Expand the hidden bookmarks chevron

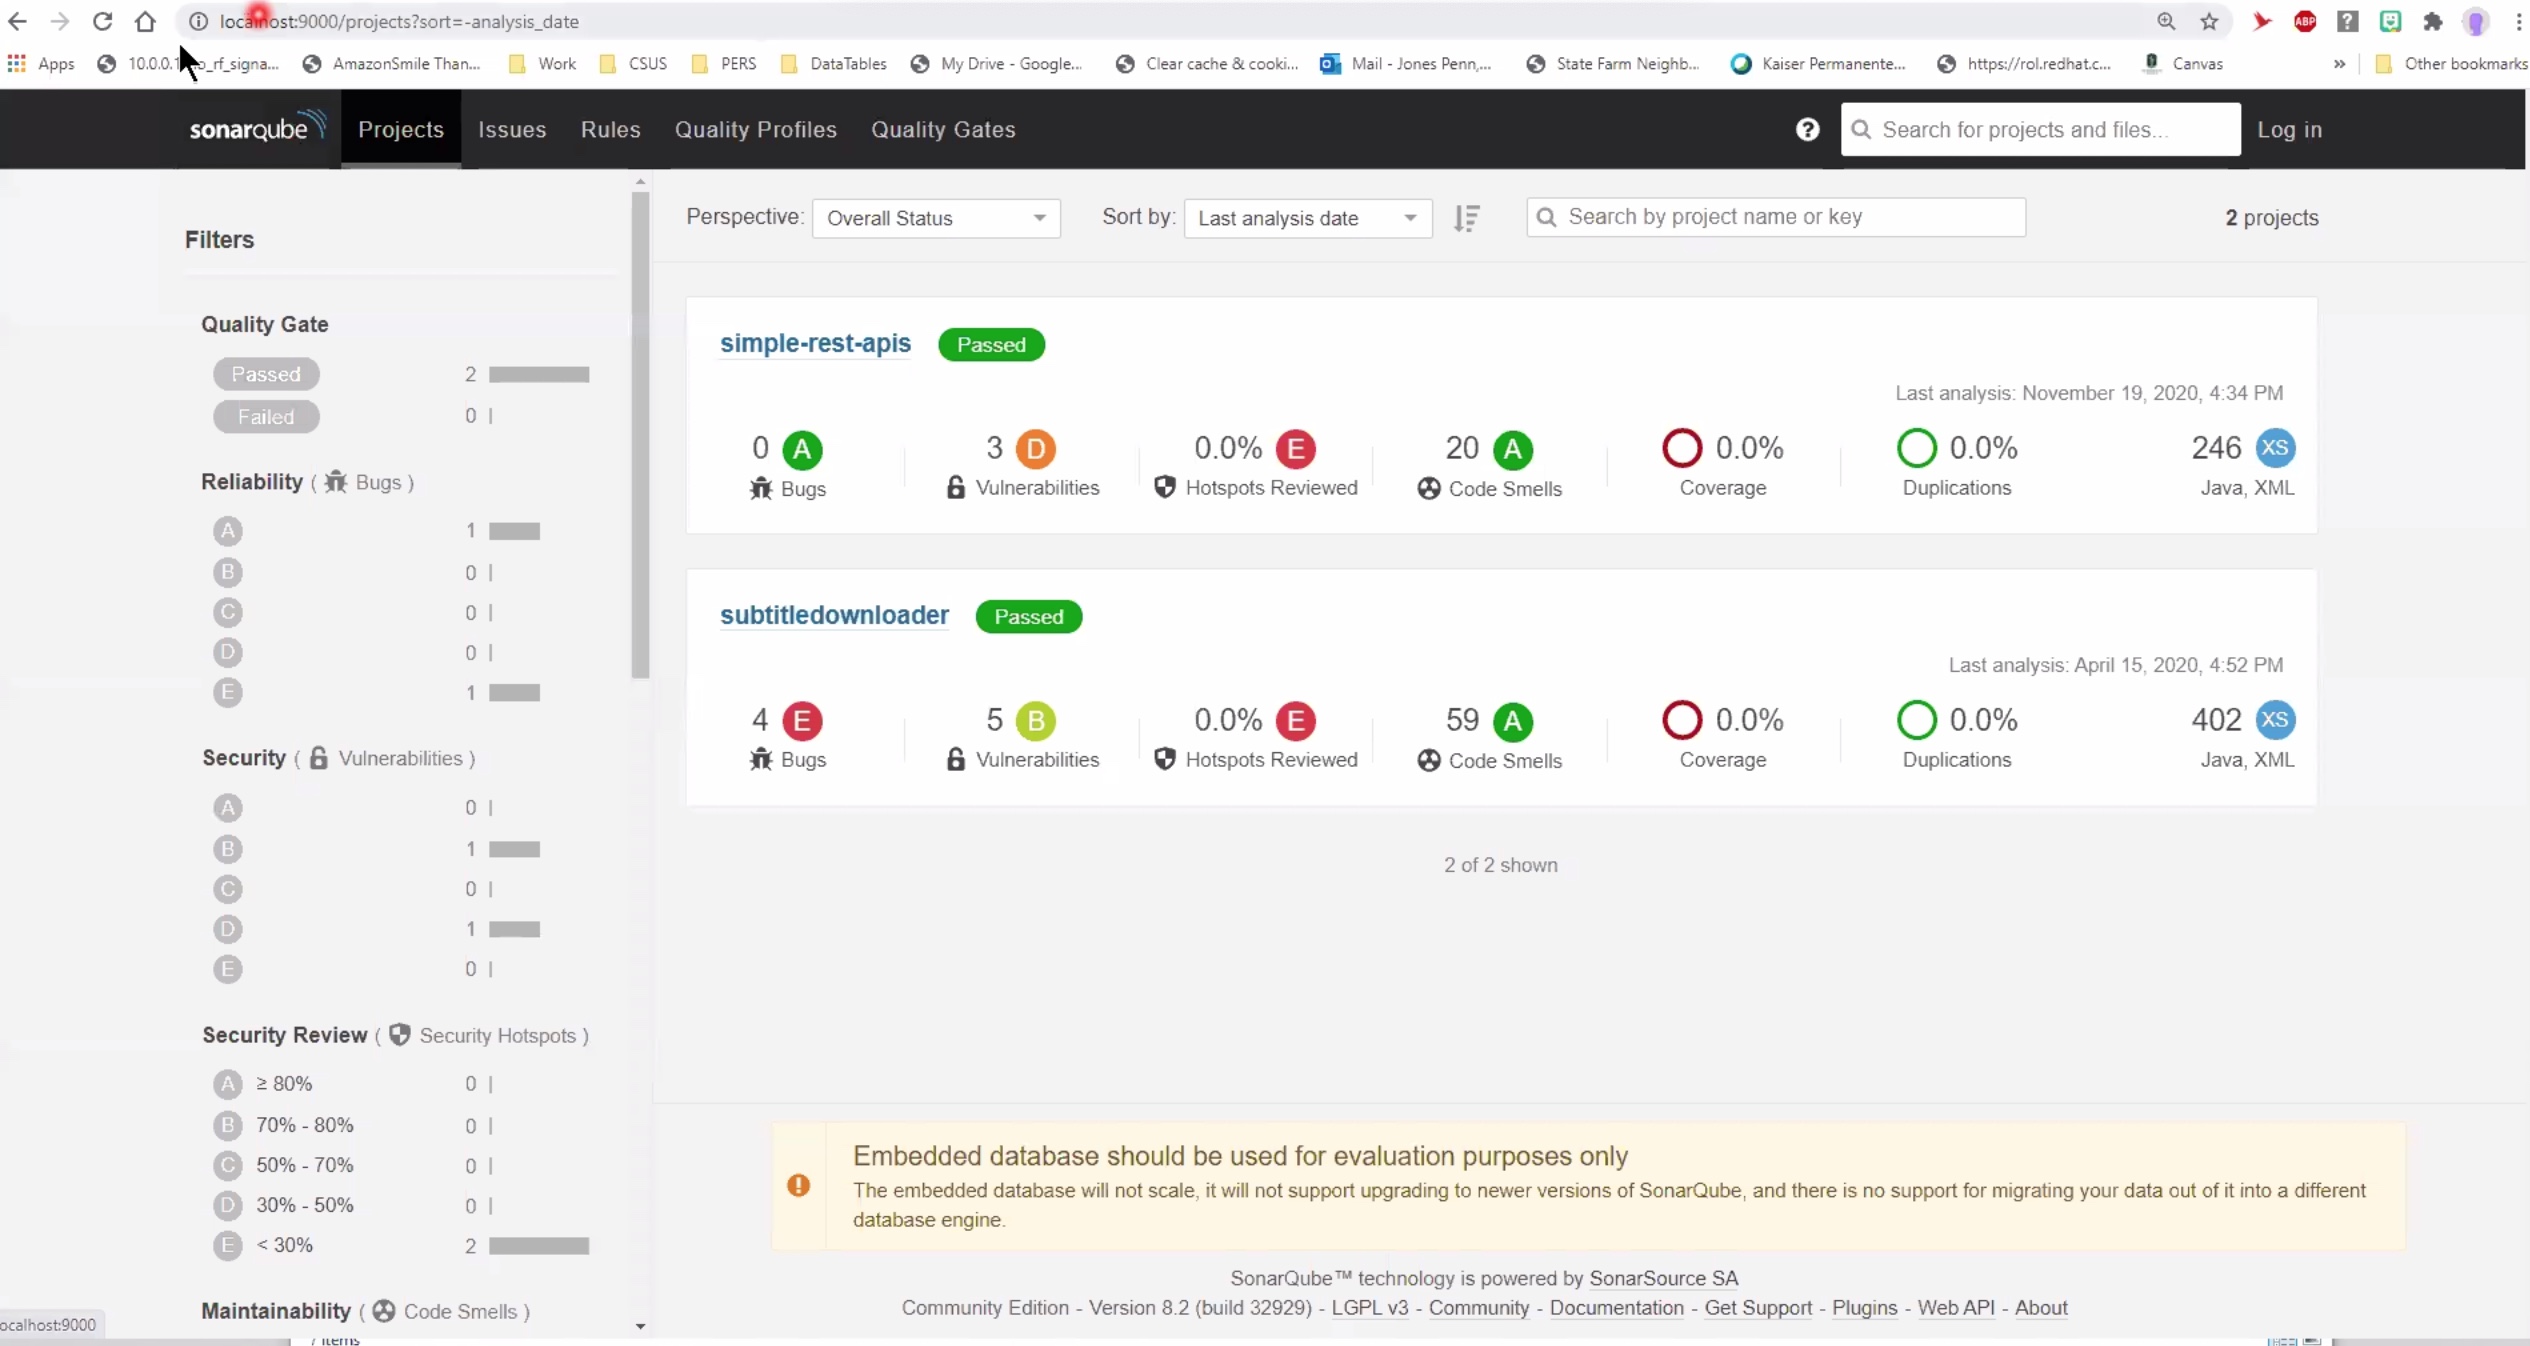2339,63
